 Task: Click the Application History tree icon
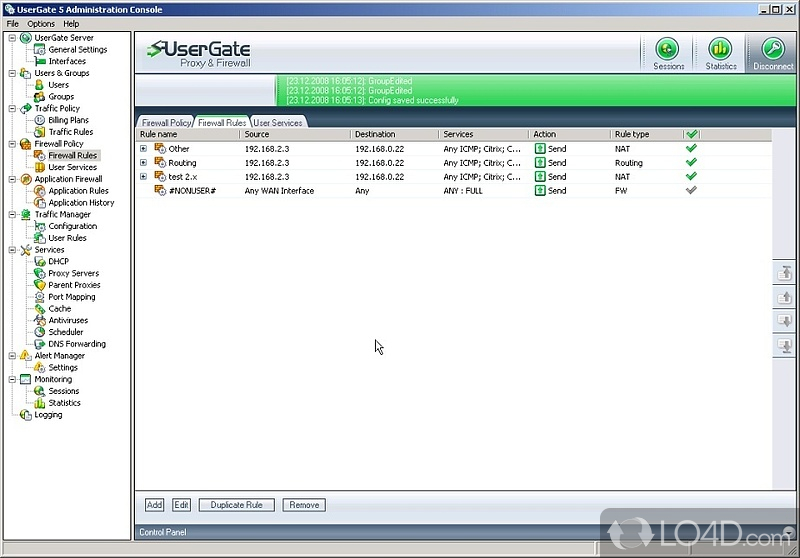pos(39,202)
